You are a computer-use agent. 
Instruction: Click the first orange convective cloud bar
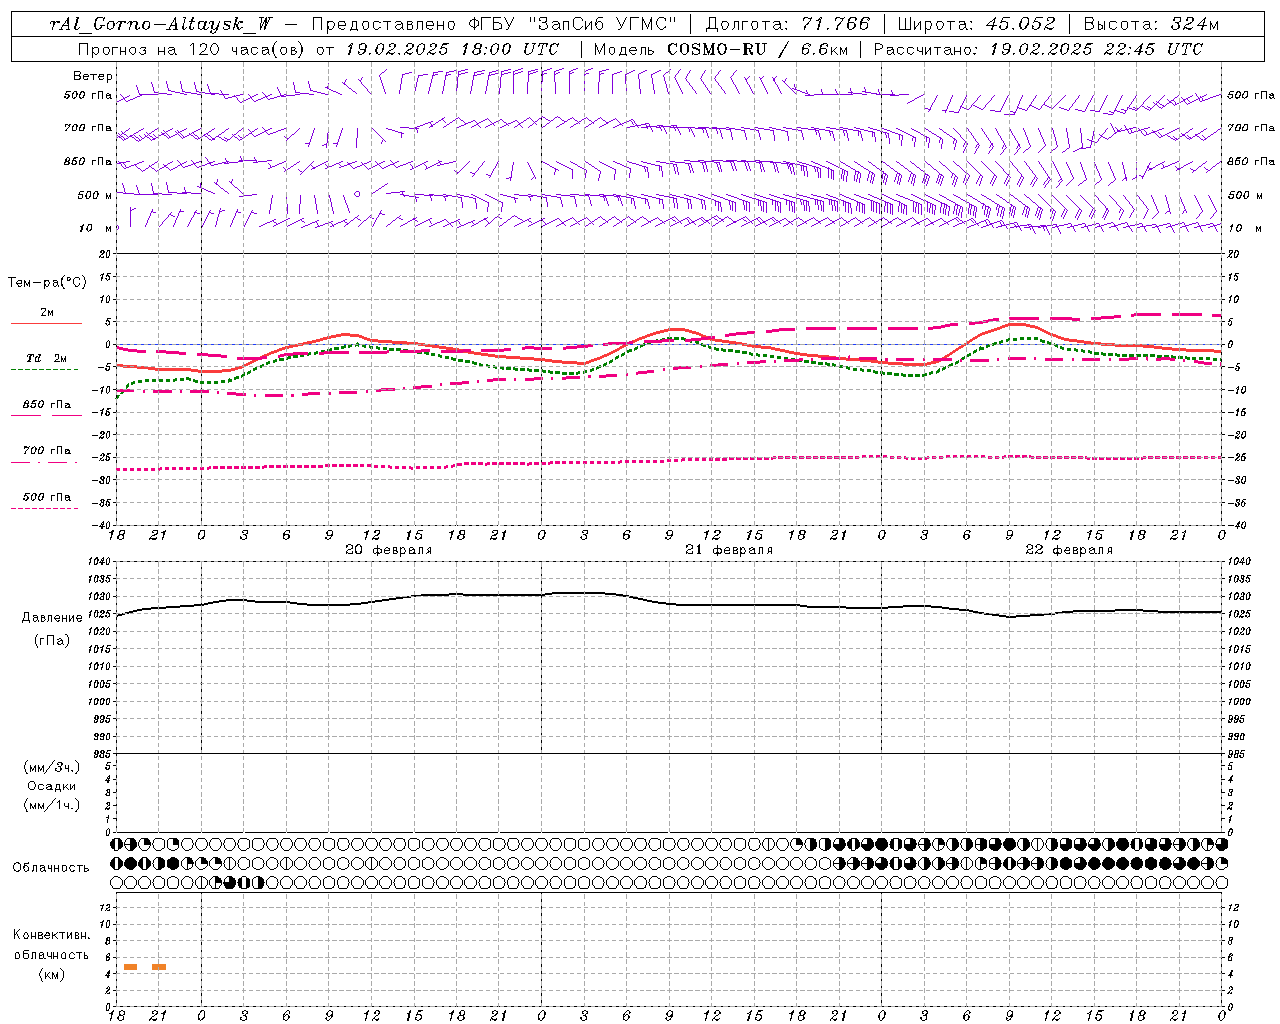tap(130, 967)
